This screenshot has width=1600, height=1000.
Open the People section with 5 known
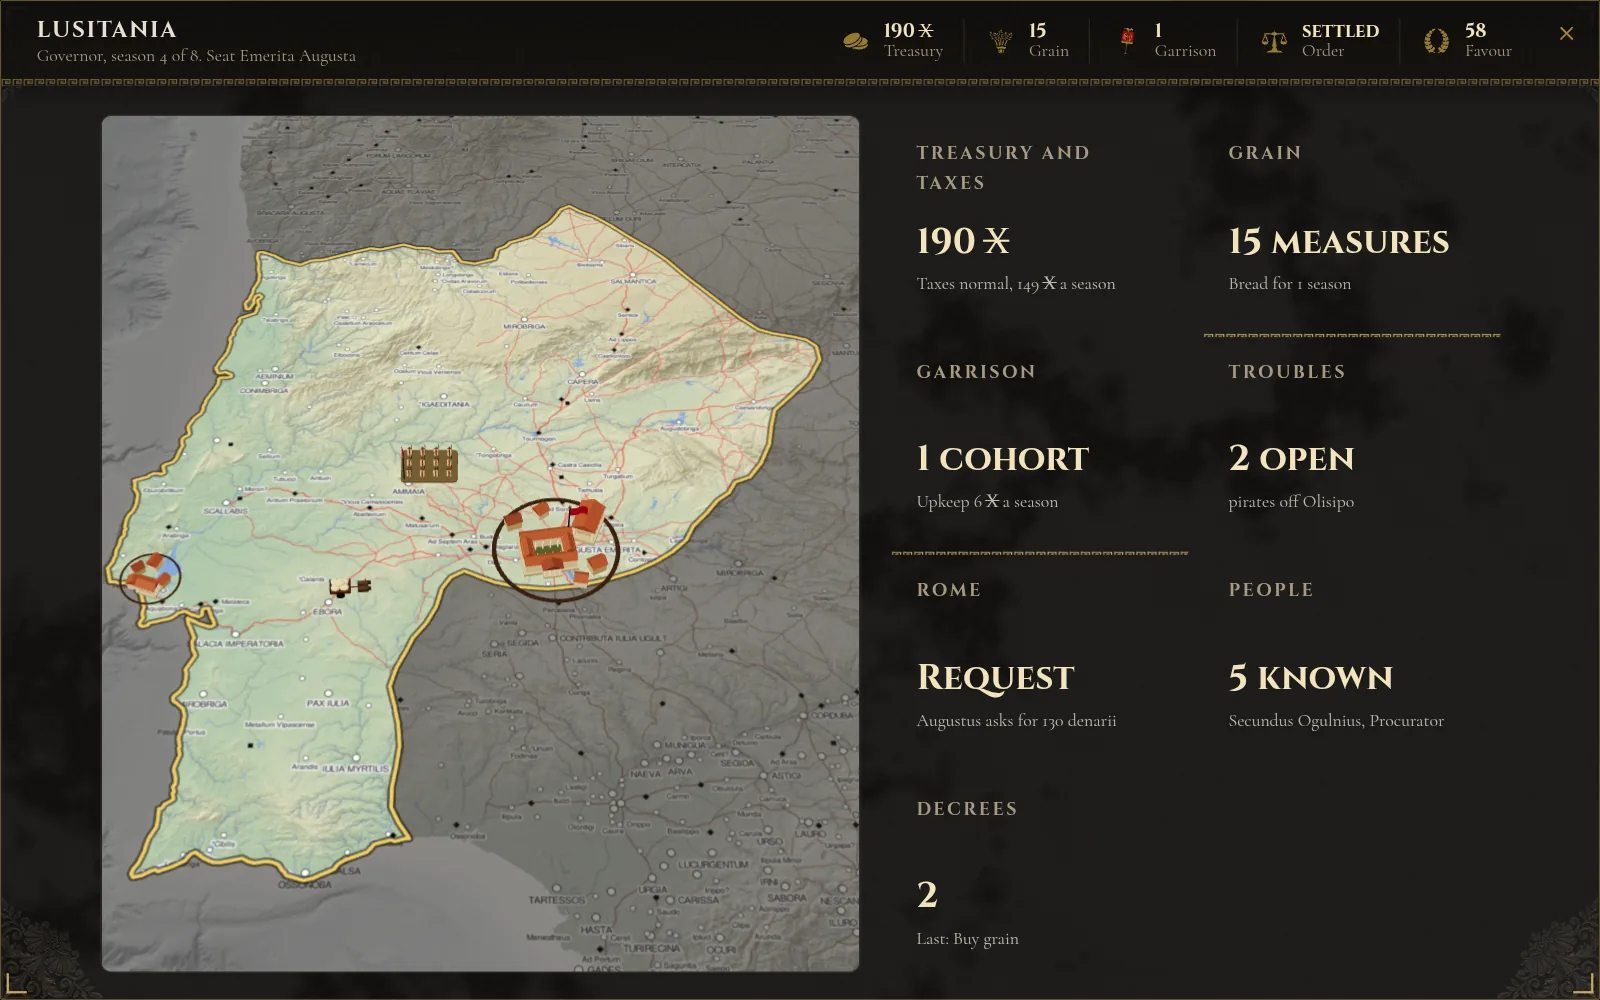pos(1352,663)
